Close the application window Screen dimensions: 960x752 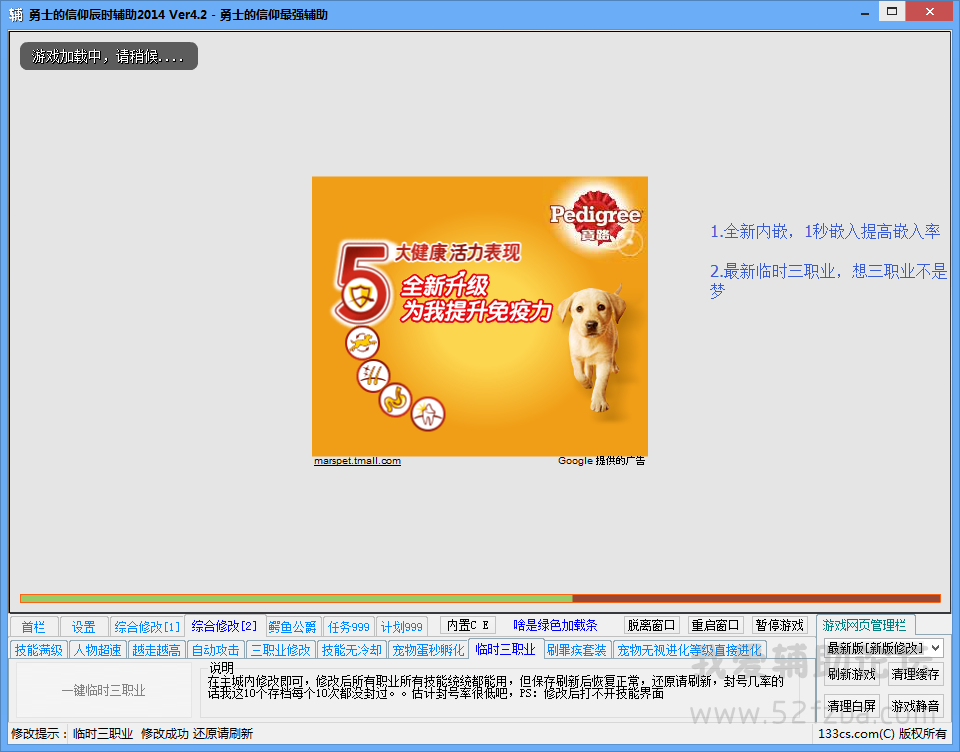pyautogui.click(x=929, y=11)
